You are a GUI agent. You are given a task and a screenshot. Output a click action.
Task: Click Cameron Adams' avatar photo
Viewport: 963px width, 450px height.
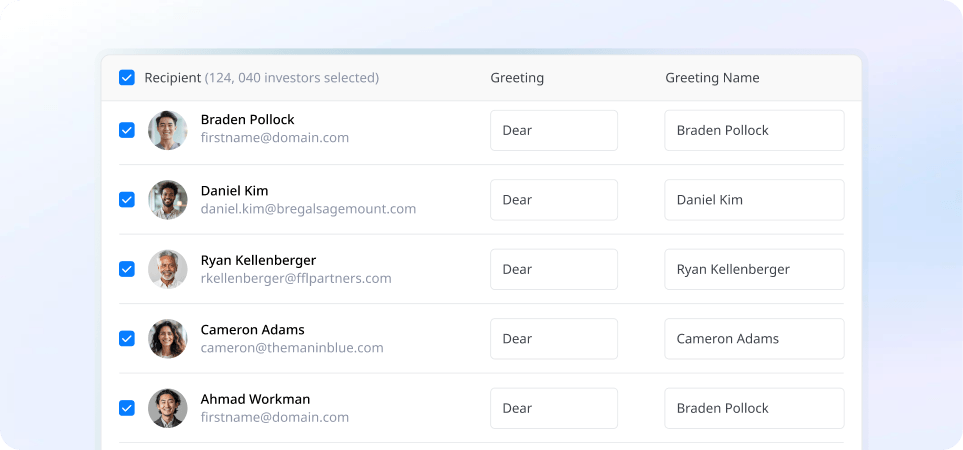coord(168,338)
